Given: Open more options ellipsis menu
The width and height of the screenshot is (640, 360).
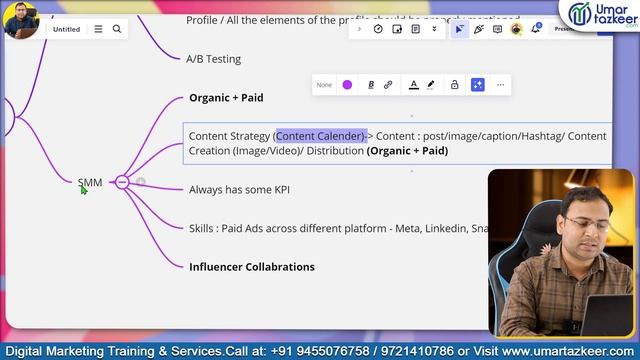Looking at the screenshot, I should click(500, 85).
